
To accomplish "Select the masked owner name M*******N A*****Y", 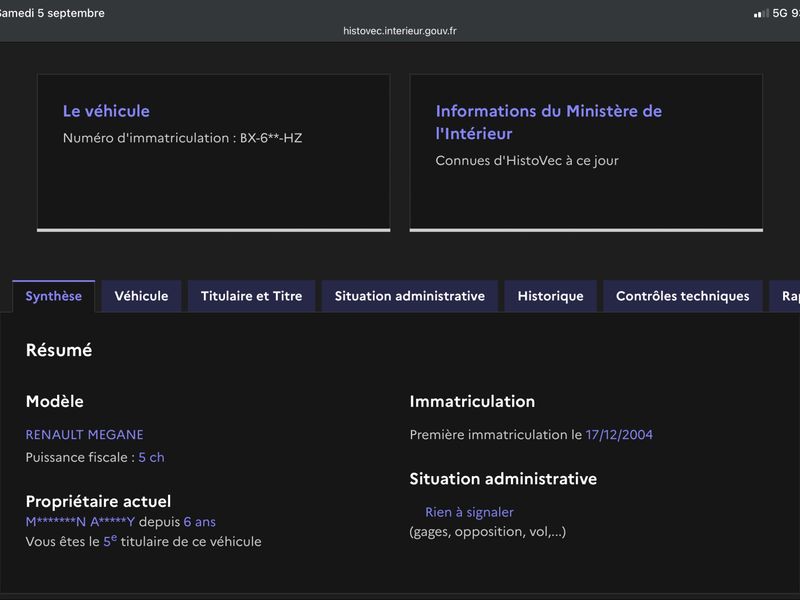I will [x=80, y=521].
